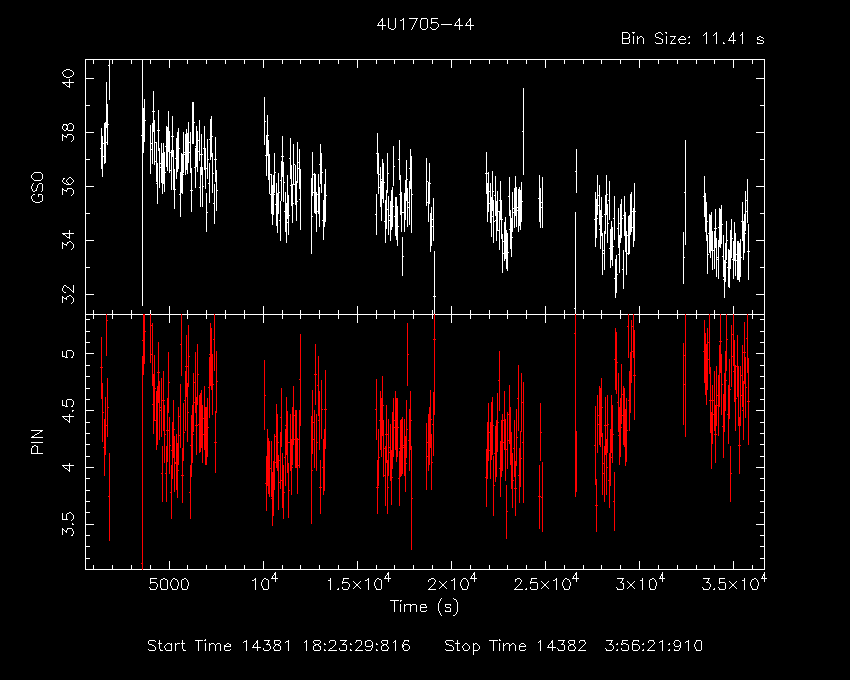Image resolution: width=850 pixels, height=680 pixels.
Task: Click the x-axis tick label 2.5×10^4
Action: coord(546,583)
